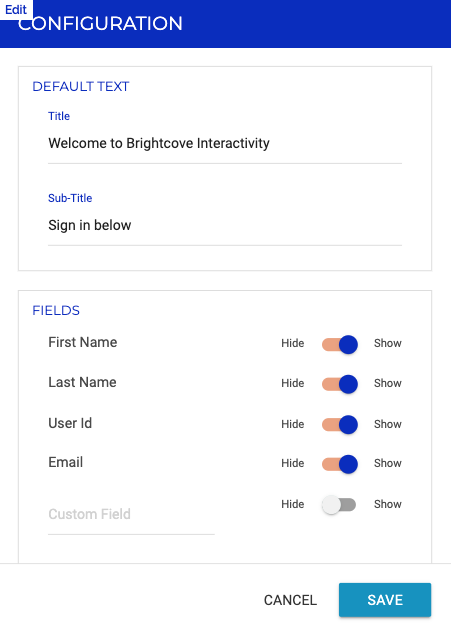Enable the Custom Field toggle switch

339,505
